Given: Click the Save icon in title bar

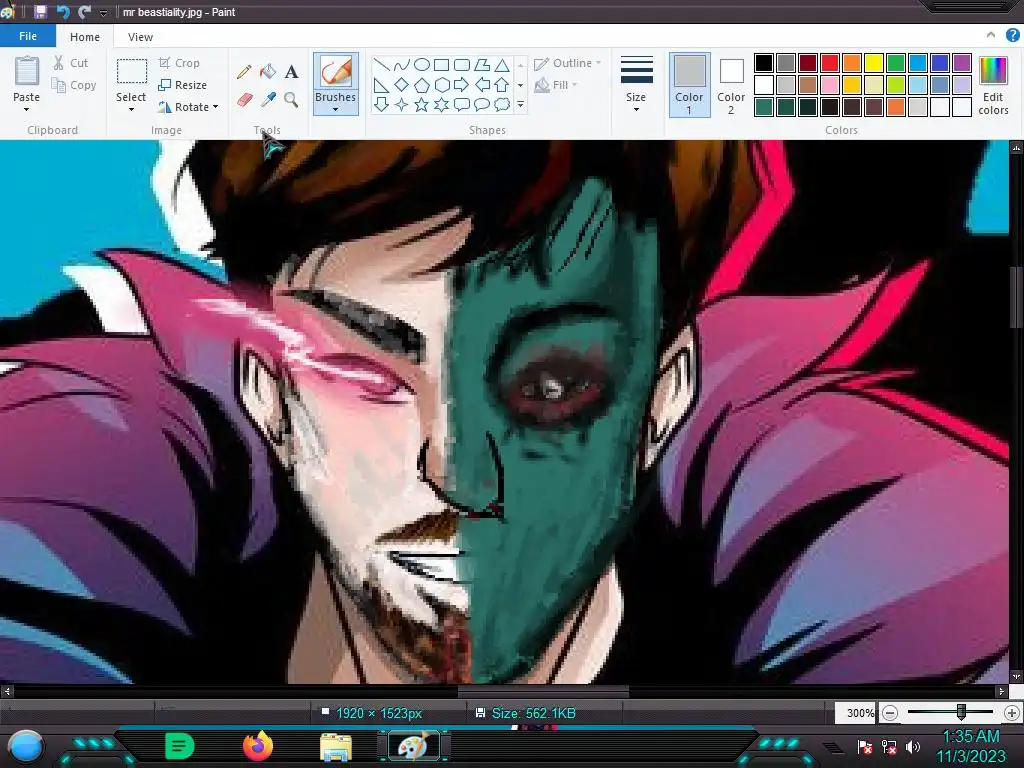Looking at the screenshot, I should click(40, 12).
